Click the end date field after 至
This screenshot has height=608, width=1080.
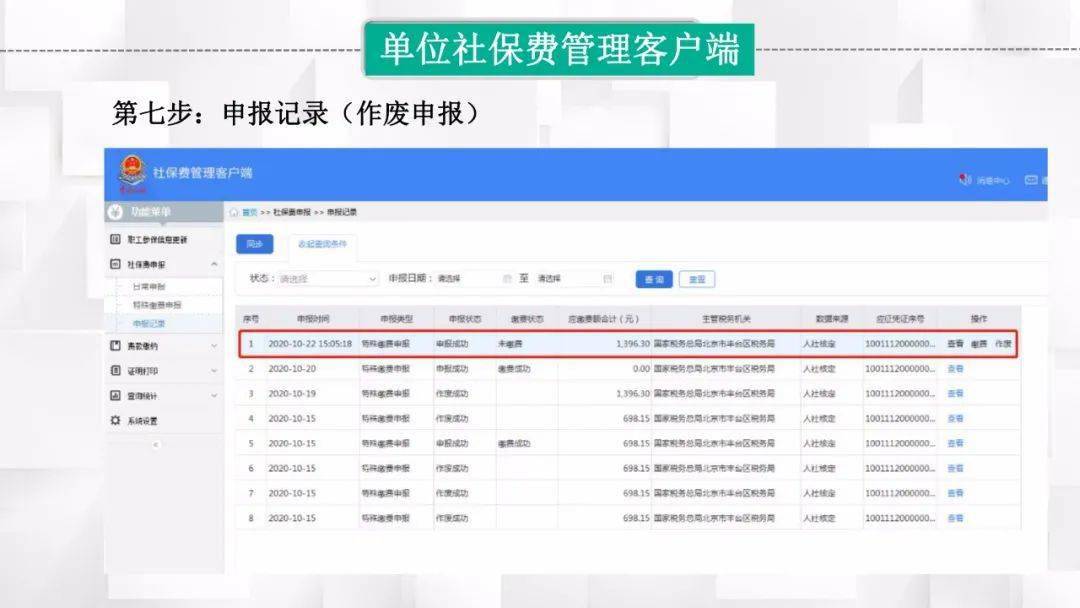[x=575, y=279]
